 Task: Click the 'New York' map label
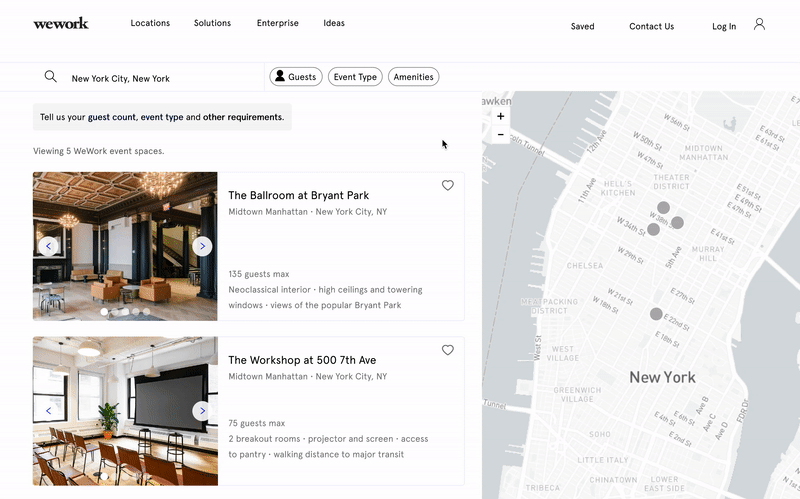pyautogui.click(x=662, y=377)
